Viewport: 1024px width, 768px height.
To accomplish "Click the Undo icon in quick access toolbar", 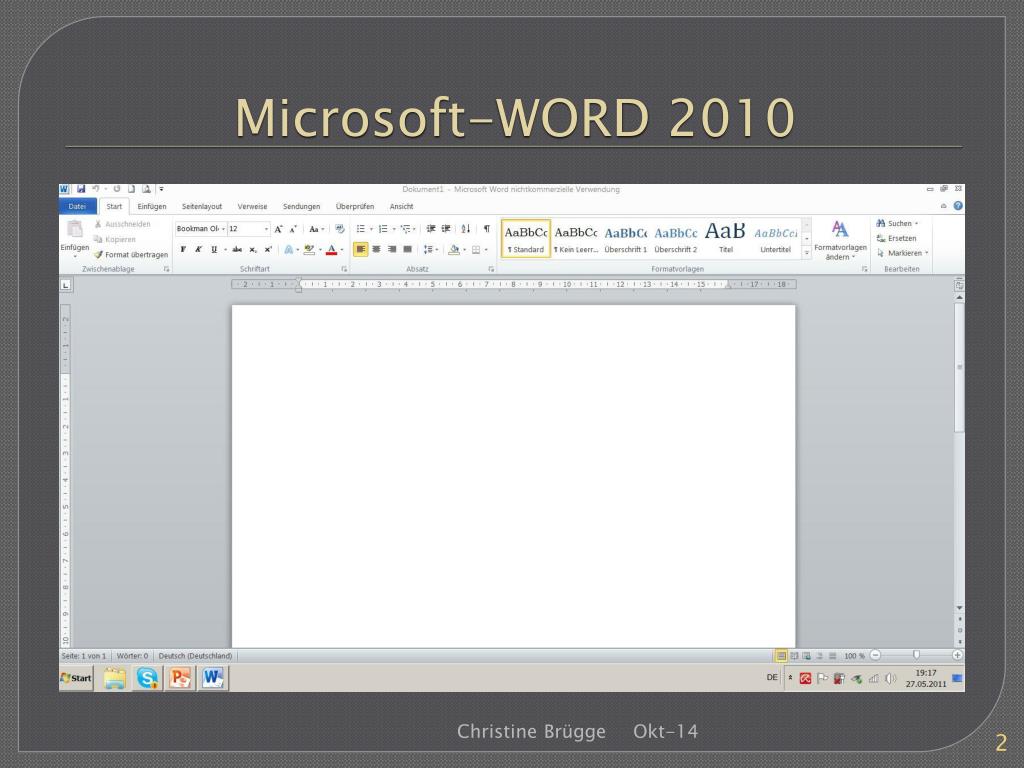I will click(x=95, y=189).
